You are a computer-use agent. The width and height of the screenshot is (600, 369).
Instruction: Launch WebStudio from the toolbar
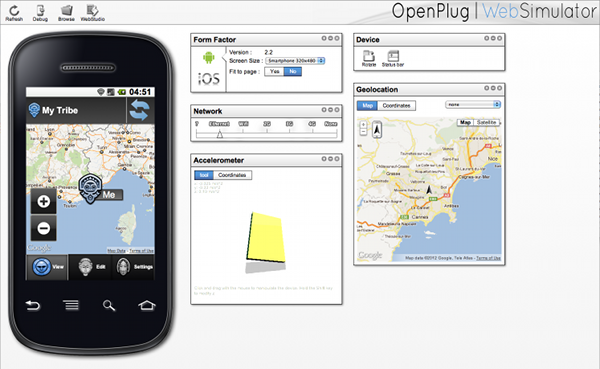[x=92, y=13]
